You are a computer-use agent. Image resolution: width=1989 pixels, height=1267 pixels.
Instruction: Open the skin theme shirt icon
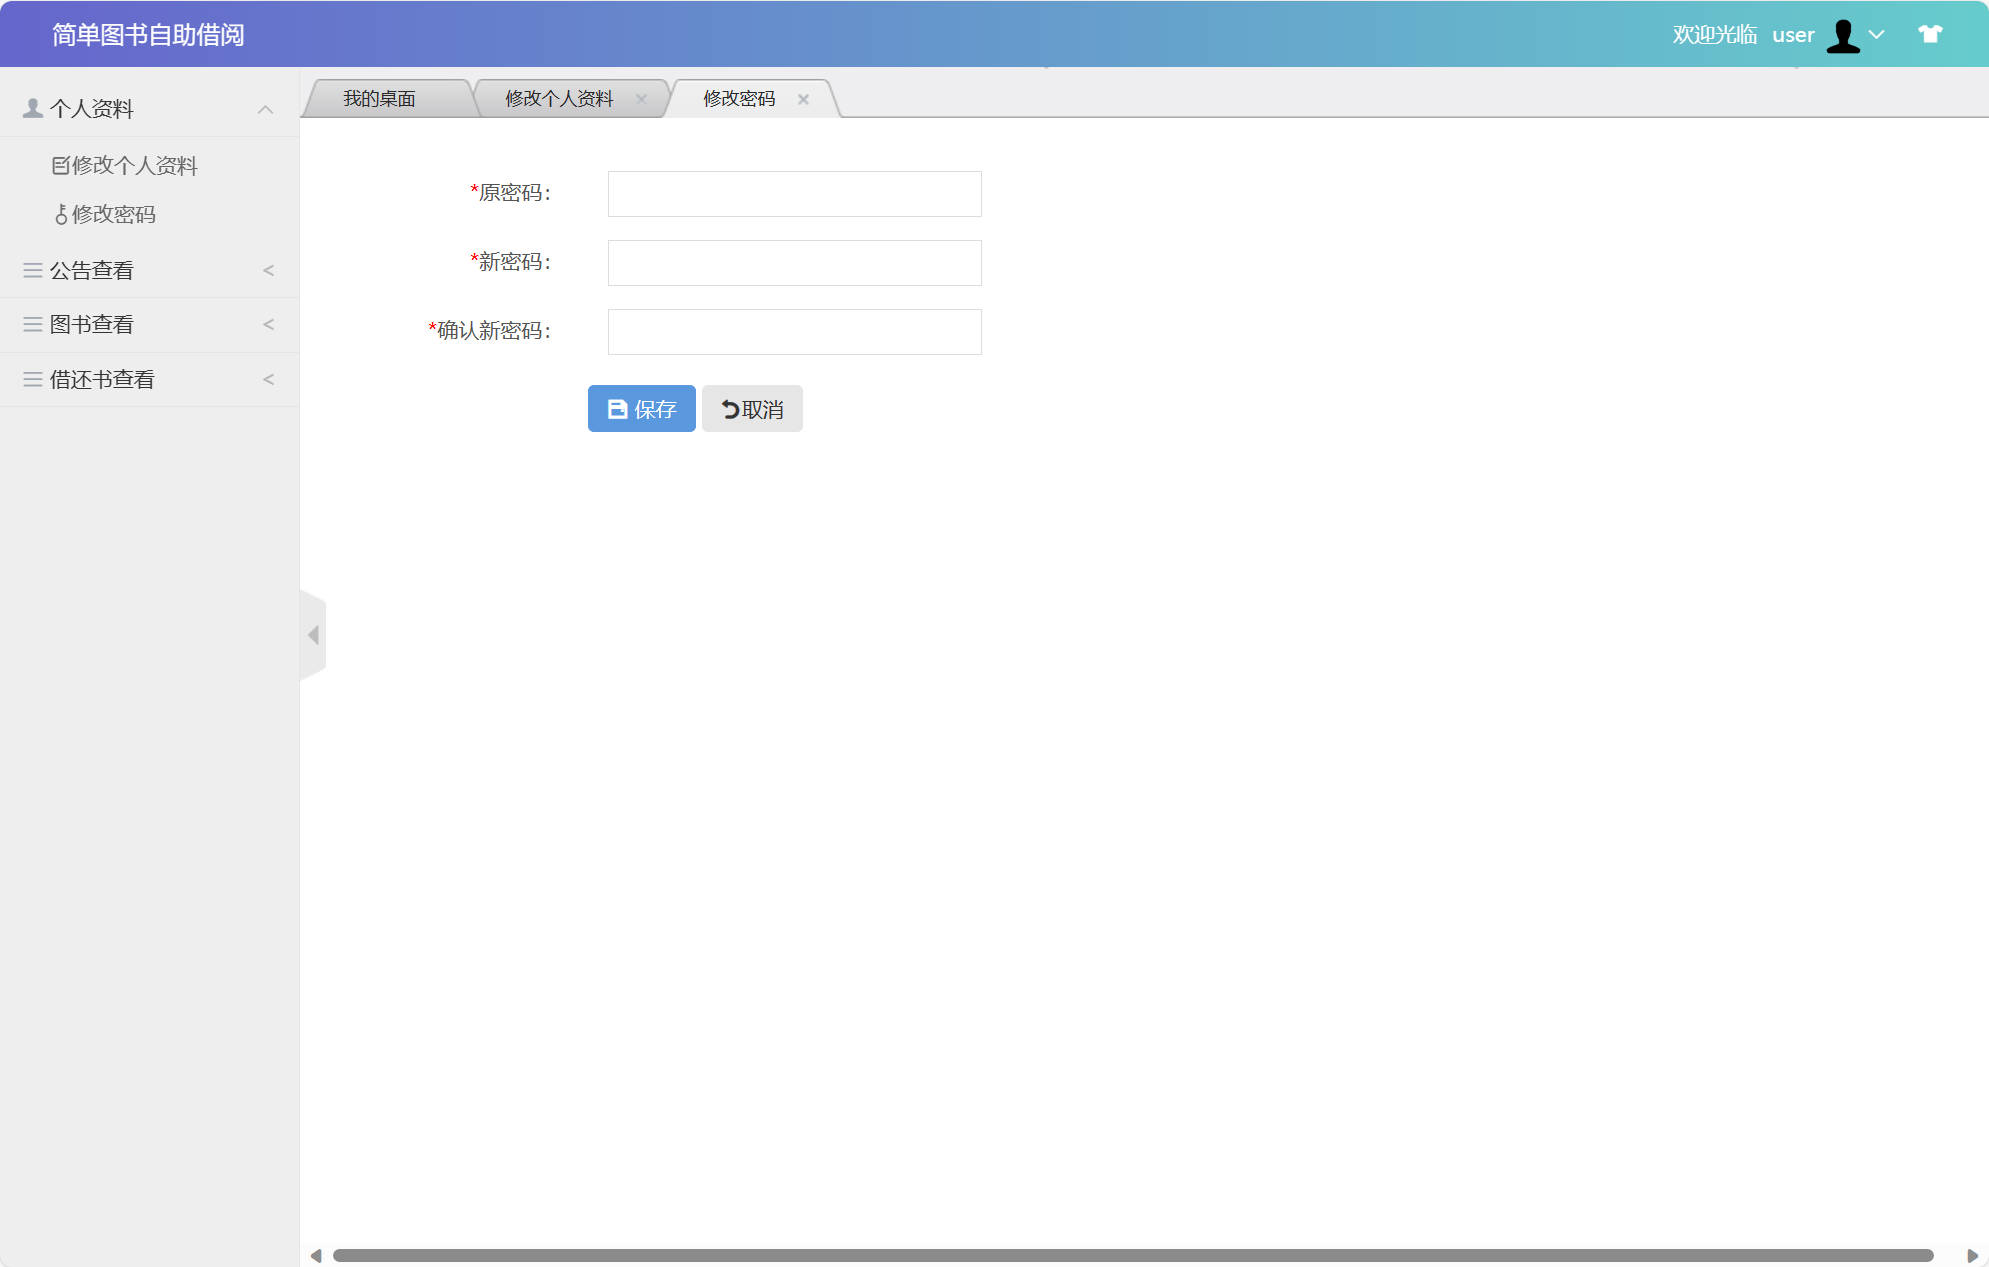tap(1930, 34)
